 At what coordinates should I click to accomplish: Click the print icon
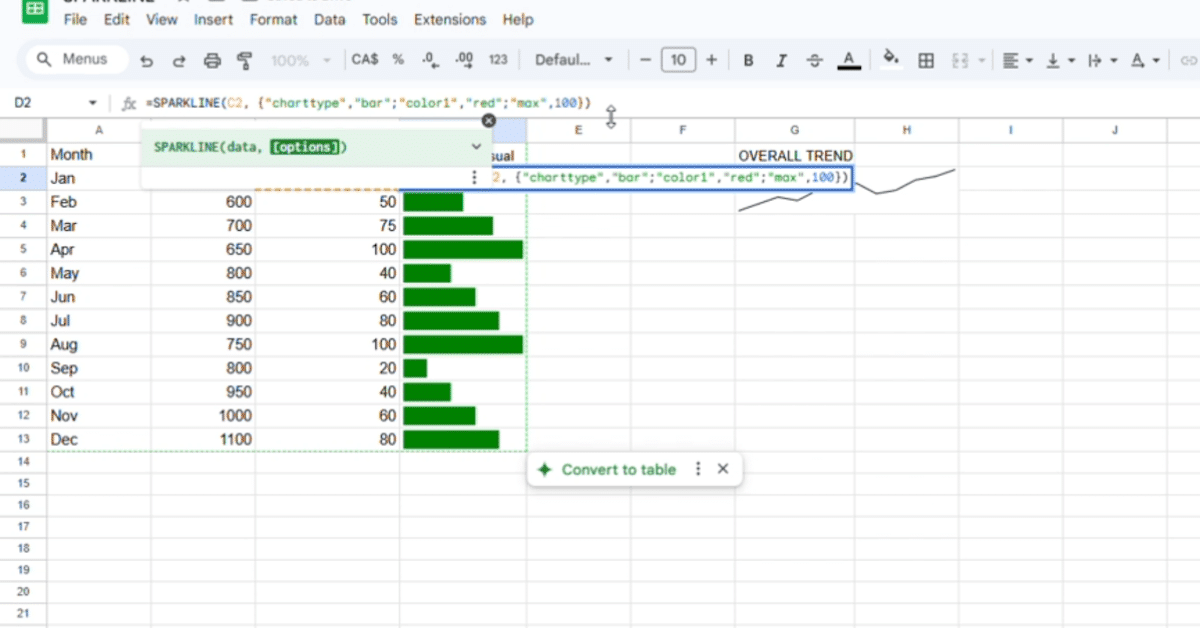tap(210, 60)
